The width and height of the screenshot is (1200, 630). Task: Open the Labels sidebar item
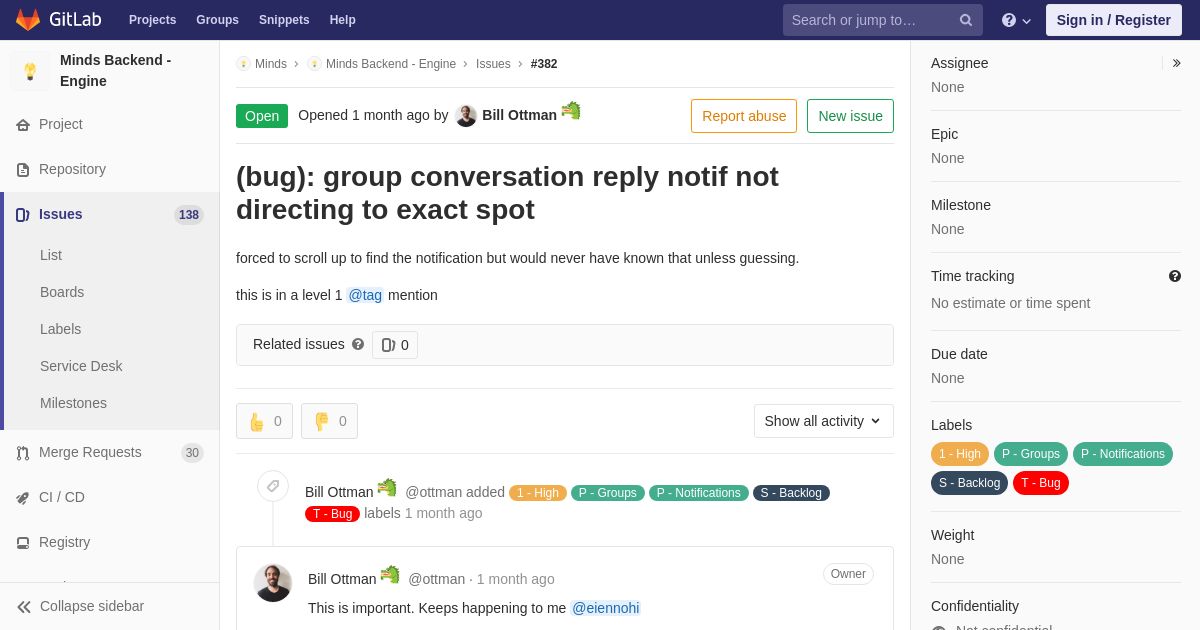(61, 329)
